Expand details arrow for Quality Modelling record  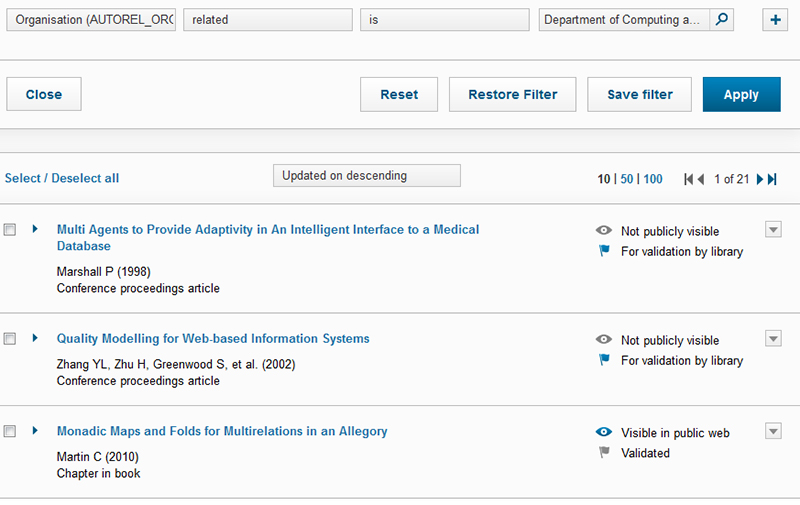point(35,338)
